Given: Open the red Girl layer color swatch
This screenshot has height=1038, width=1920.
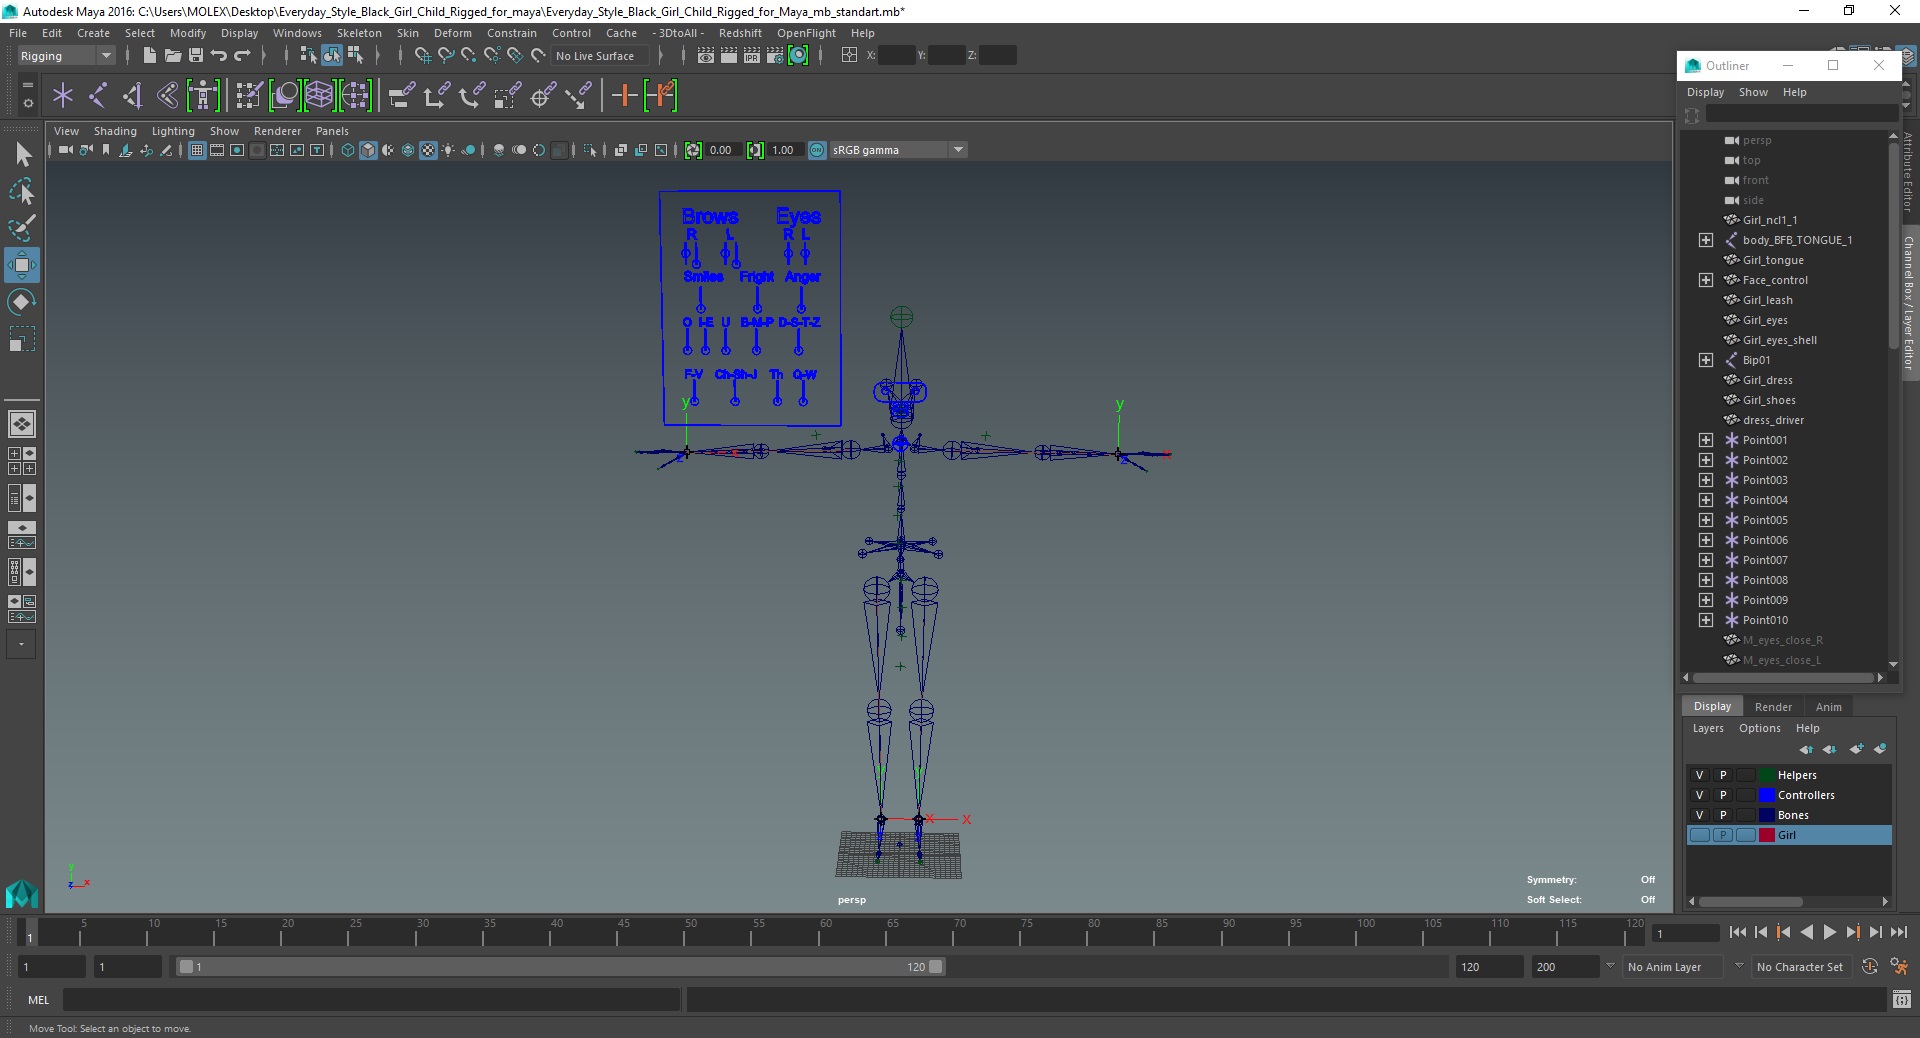Looking at the screenshot, I should tap(1767, 835).
